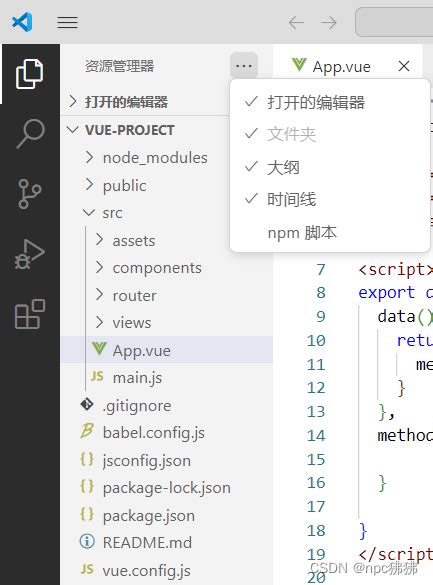The width and height of the screenshot is (433, 585).
Task: Click the 资源管理器 panel title
Action: pos(119,66)
